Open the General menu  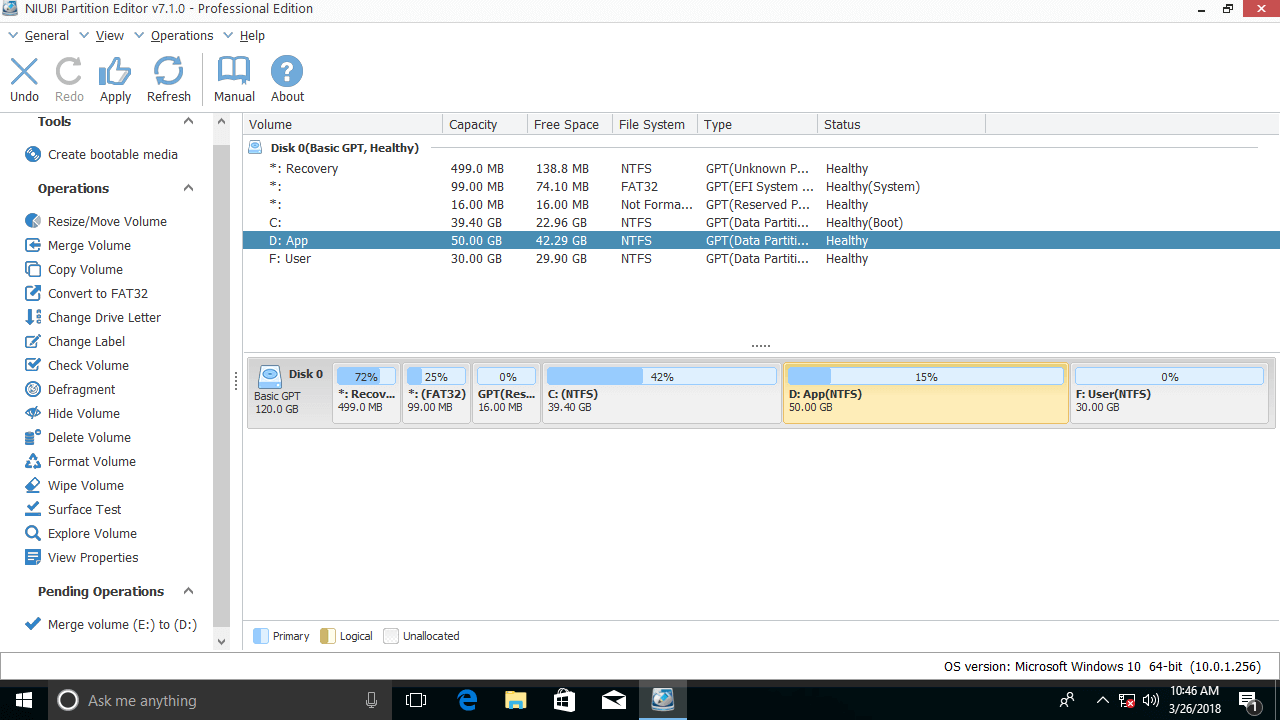47,35
